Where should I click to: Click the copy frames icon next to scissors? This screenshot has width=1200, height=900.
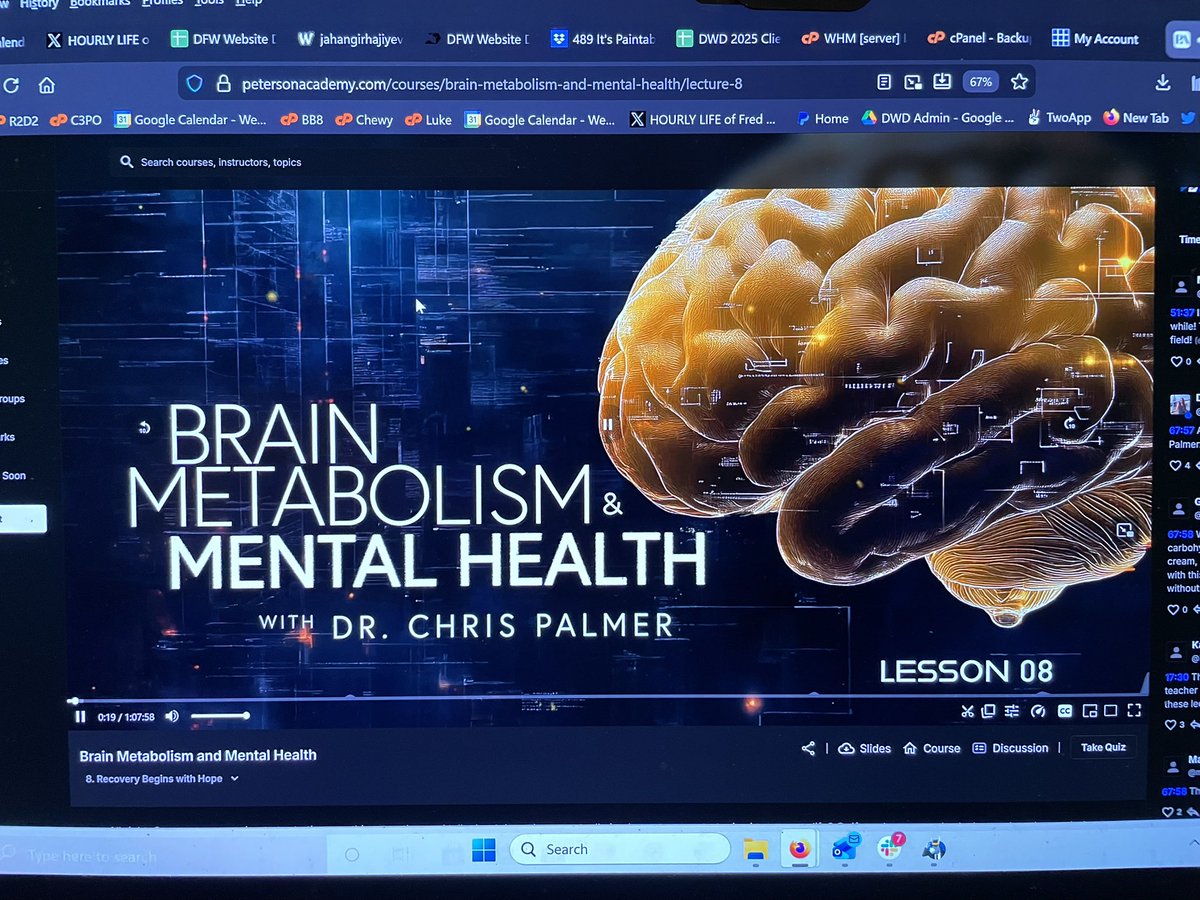point(988,712)
